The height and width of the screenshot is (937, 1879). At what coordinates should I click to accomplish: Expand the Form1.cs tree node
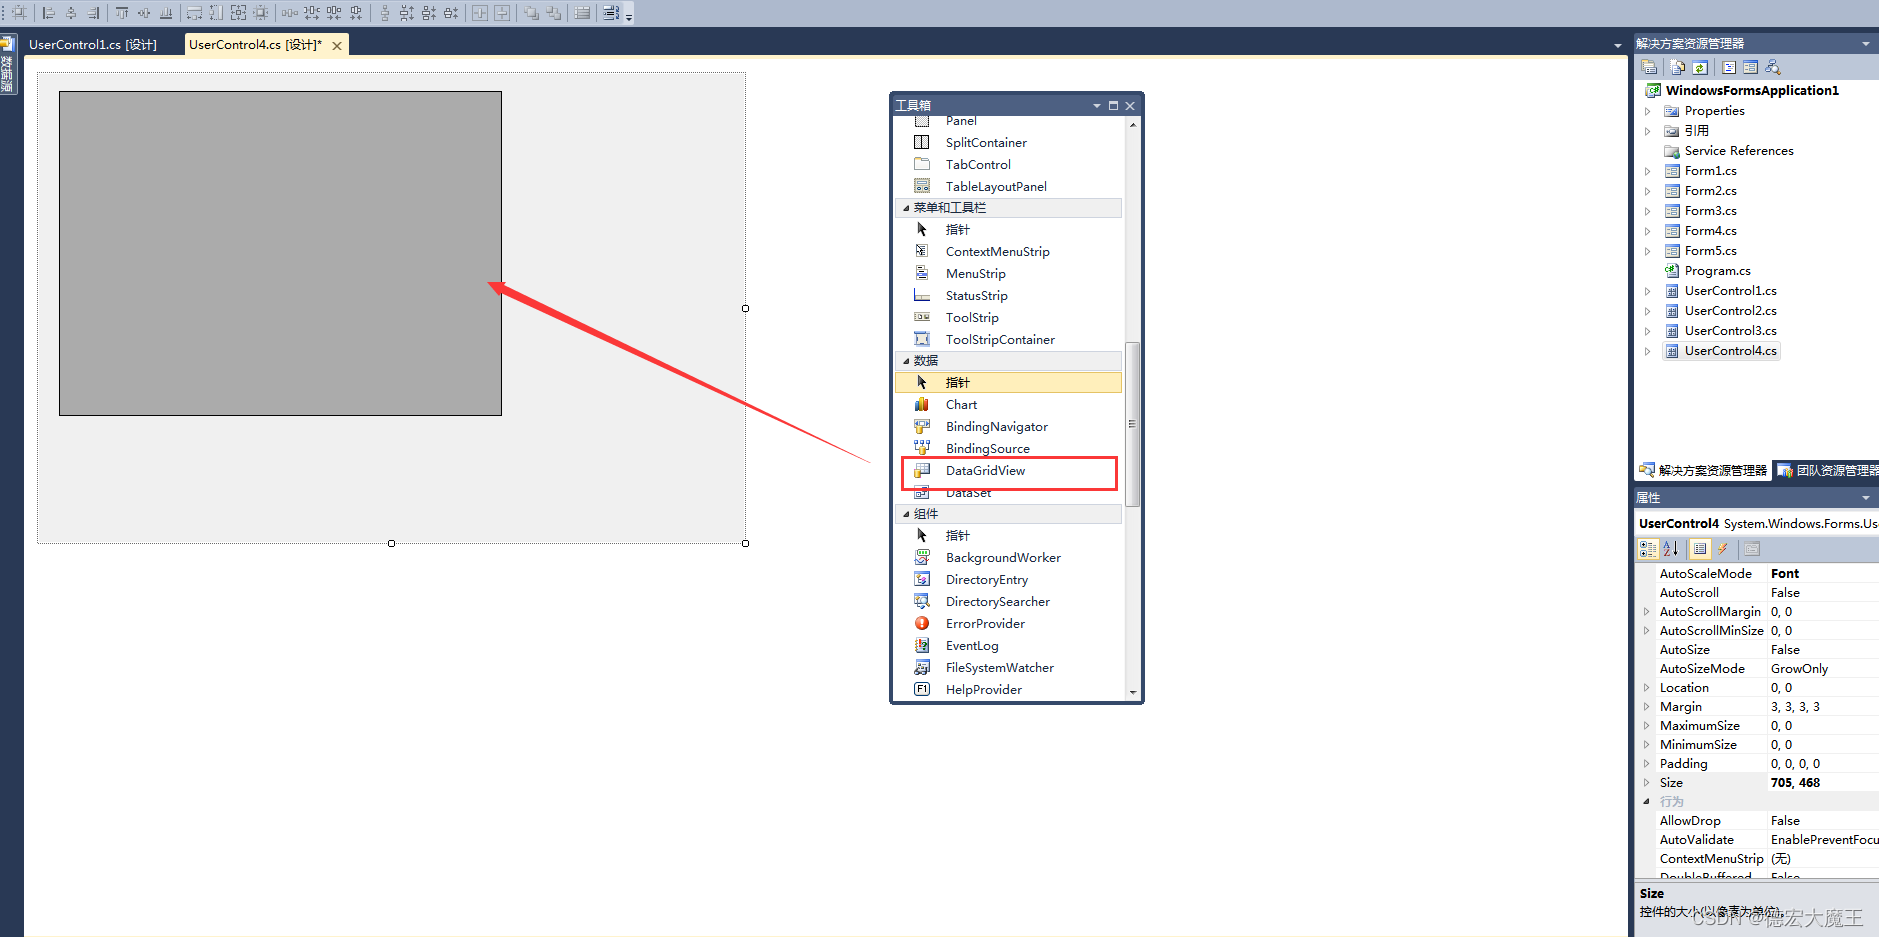coord(1648,171)
